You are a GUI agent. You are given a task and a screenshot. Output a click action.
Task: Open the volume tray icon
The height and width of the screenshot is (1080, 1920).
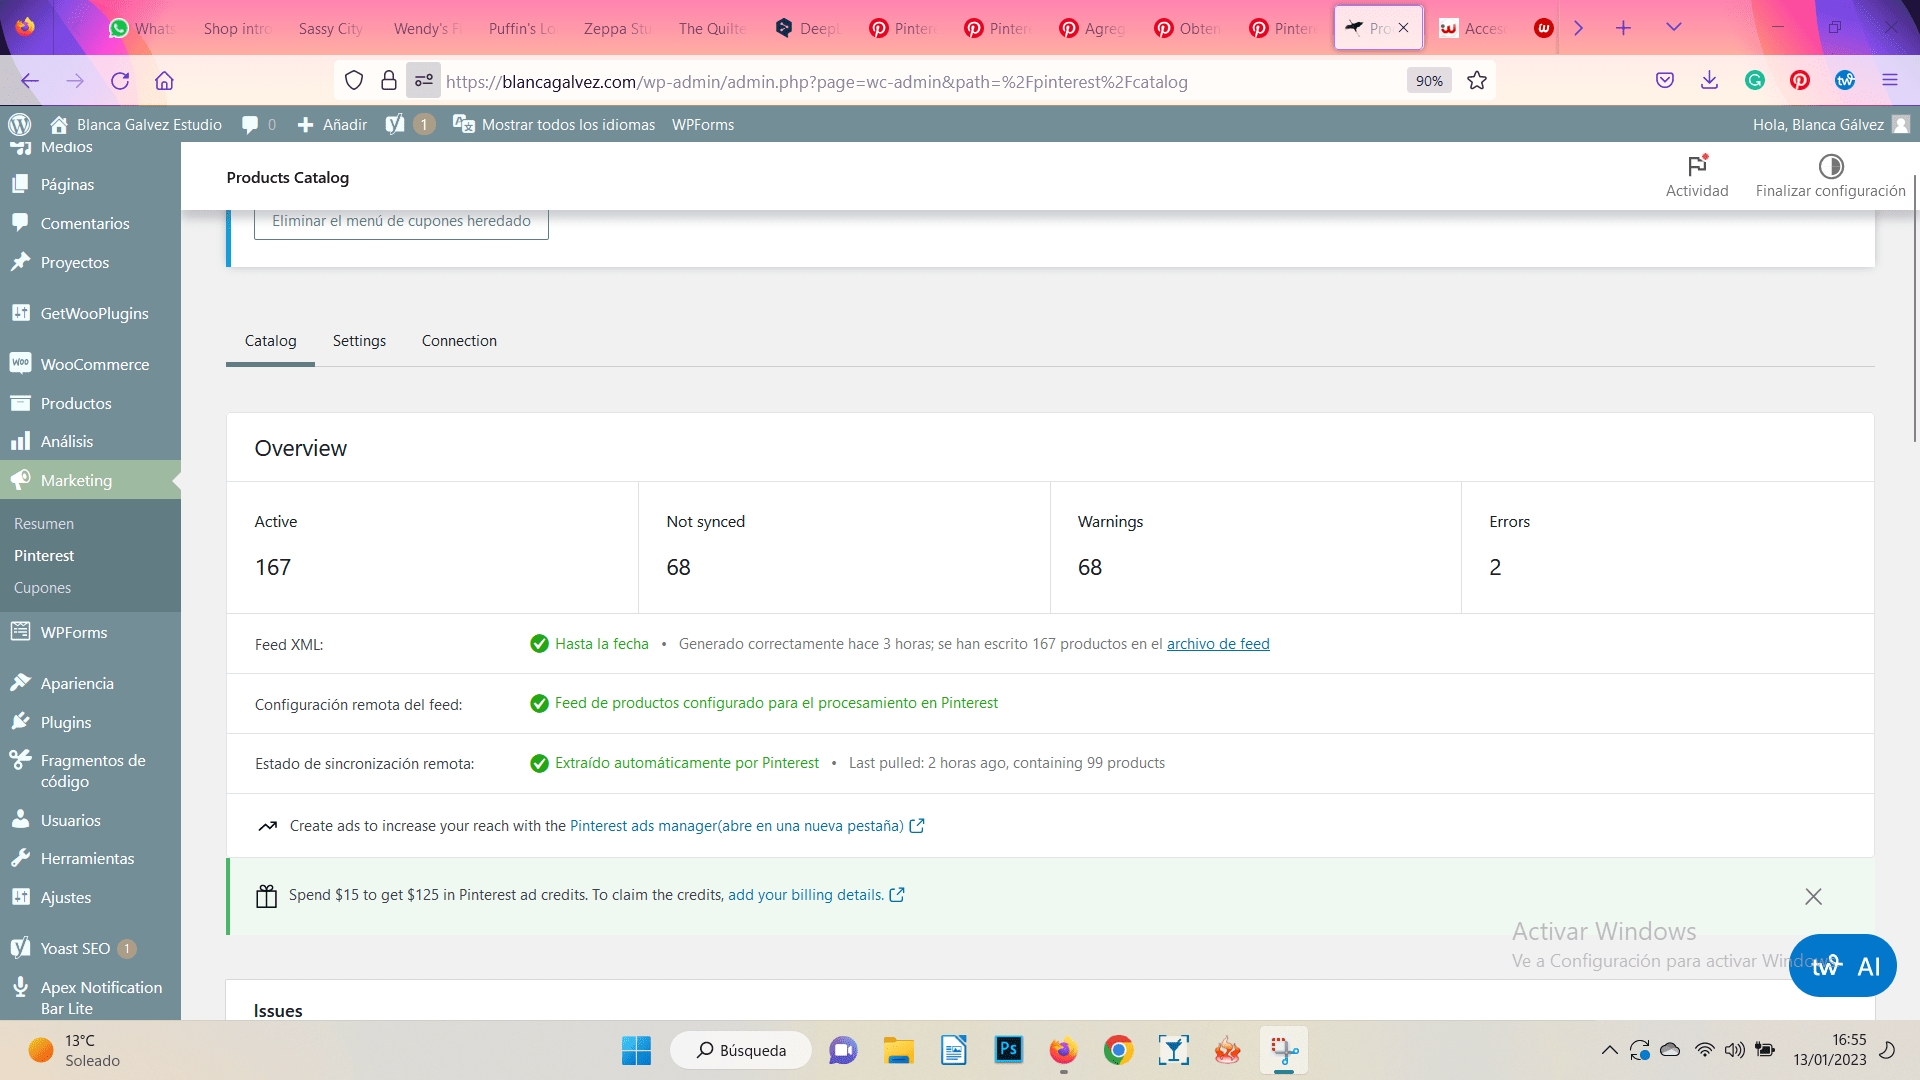pos(1735,1050)
